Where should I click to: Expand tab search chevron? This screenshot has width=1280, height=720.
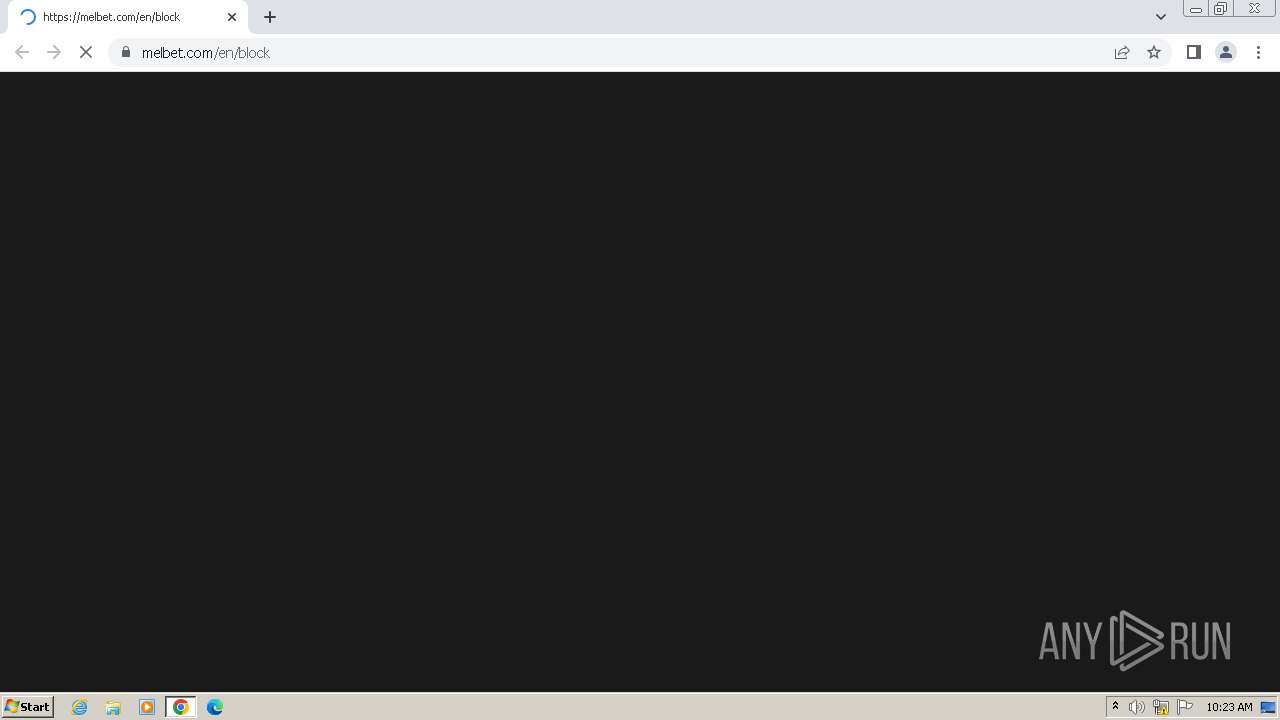click(x=1161, y=17)
